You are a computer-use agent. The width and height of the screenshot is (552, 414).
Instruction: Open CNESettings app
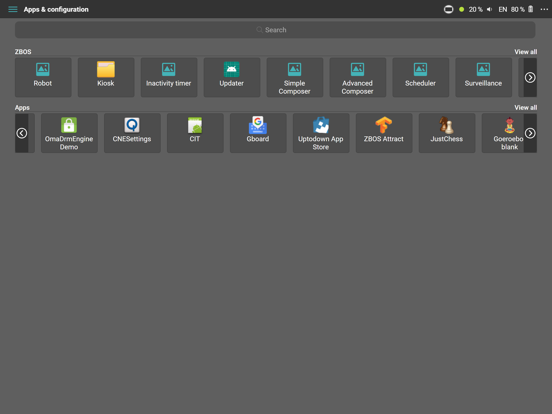click(132, 133)
